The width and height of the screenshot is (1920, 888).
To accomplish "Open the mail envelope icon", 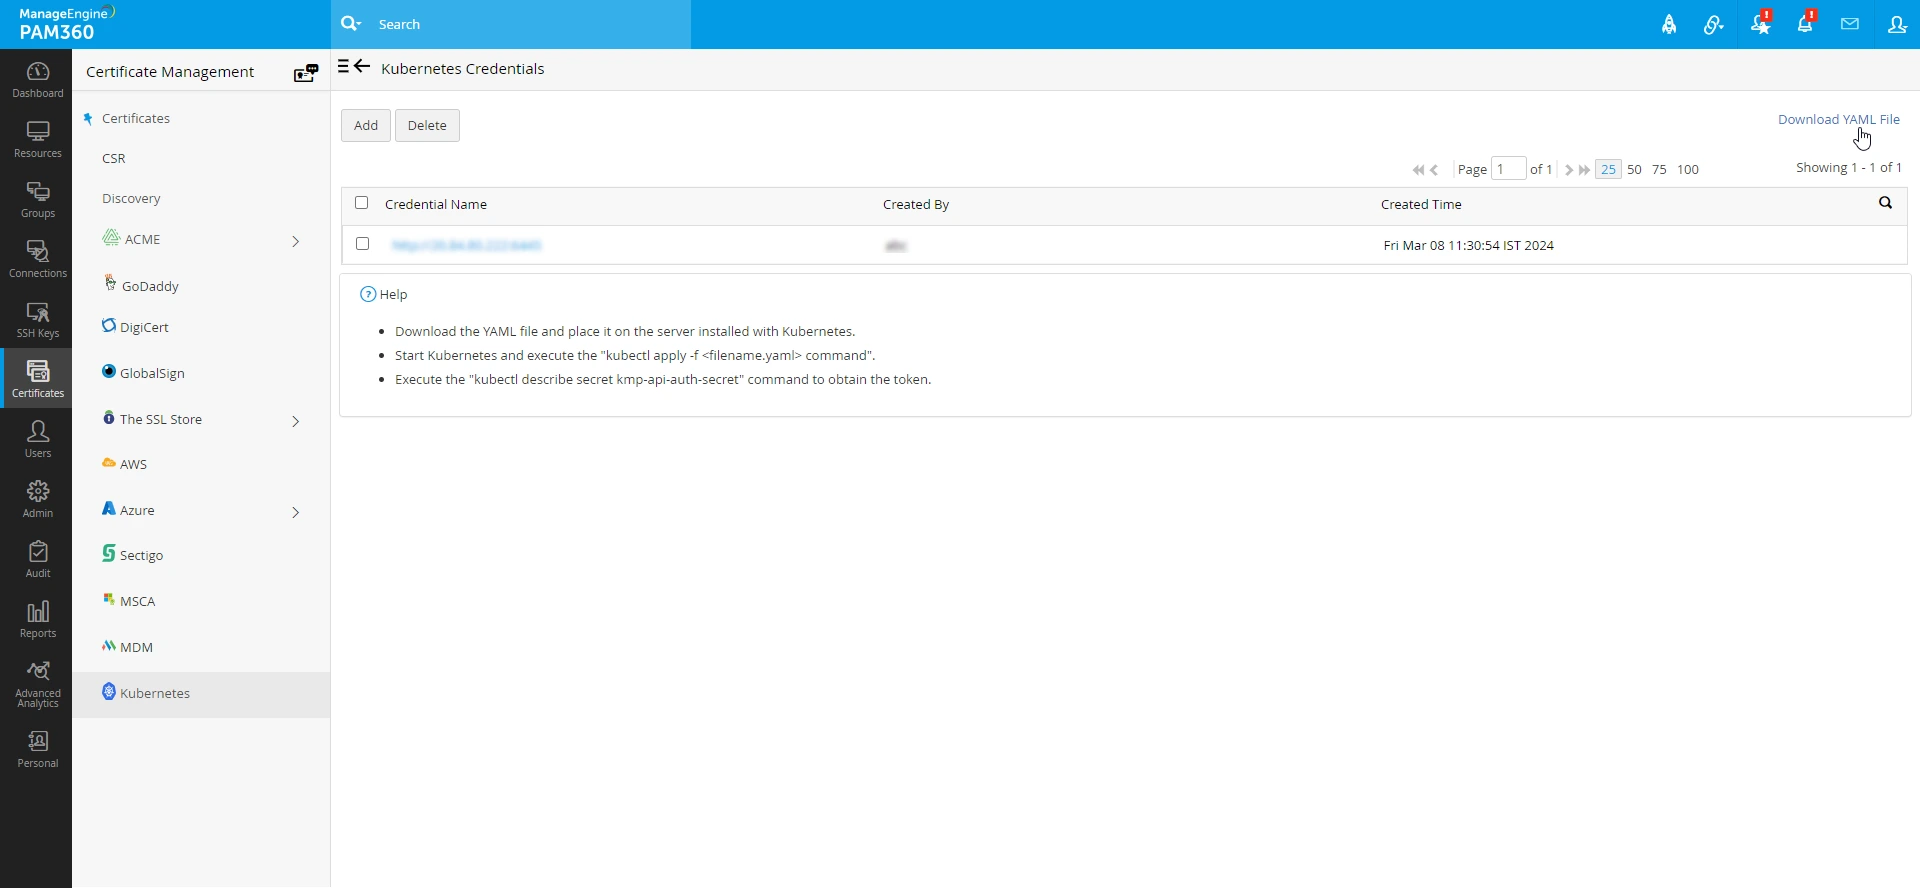I will coord(1850,24).
